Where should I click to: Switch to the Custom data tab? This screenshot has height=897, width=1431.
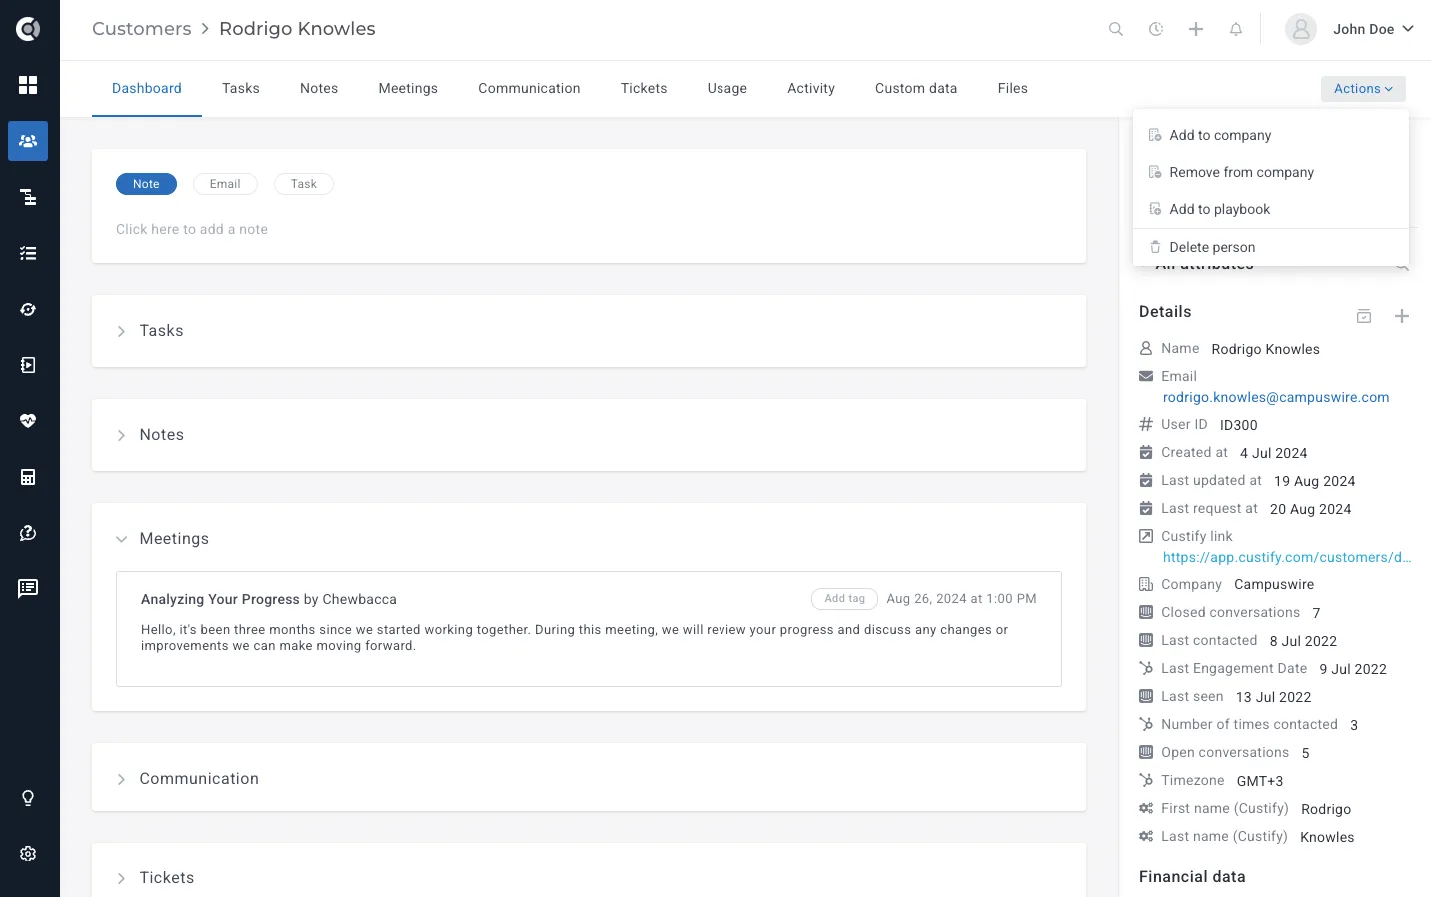pos(916,89)
